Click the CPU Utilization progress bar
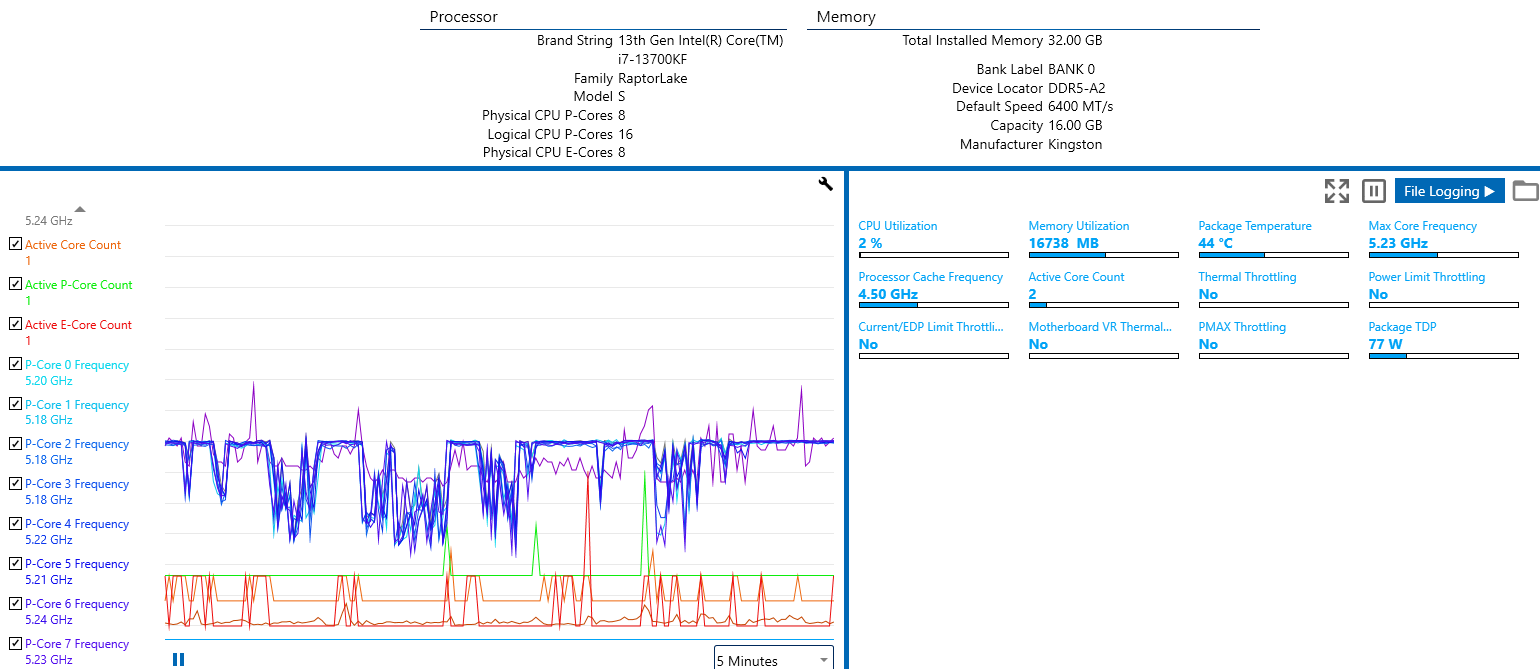 [933, 255]
